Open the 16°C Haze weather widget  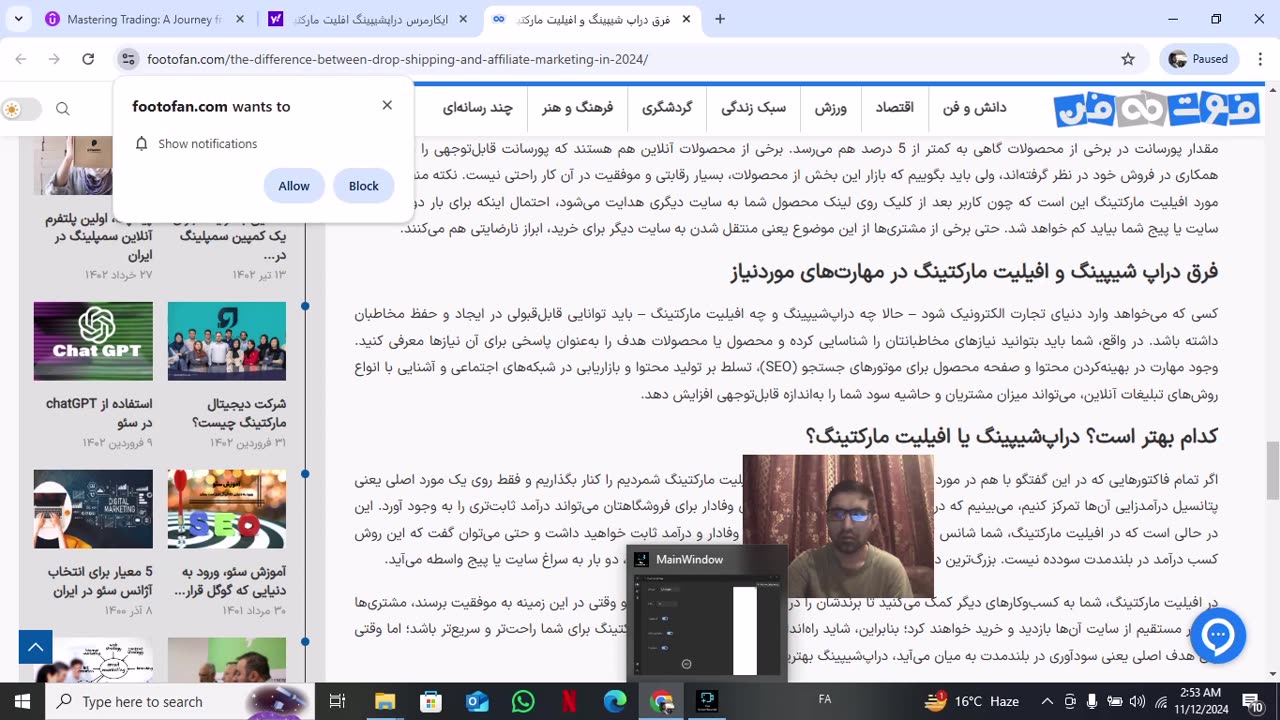tap(973, 702)
